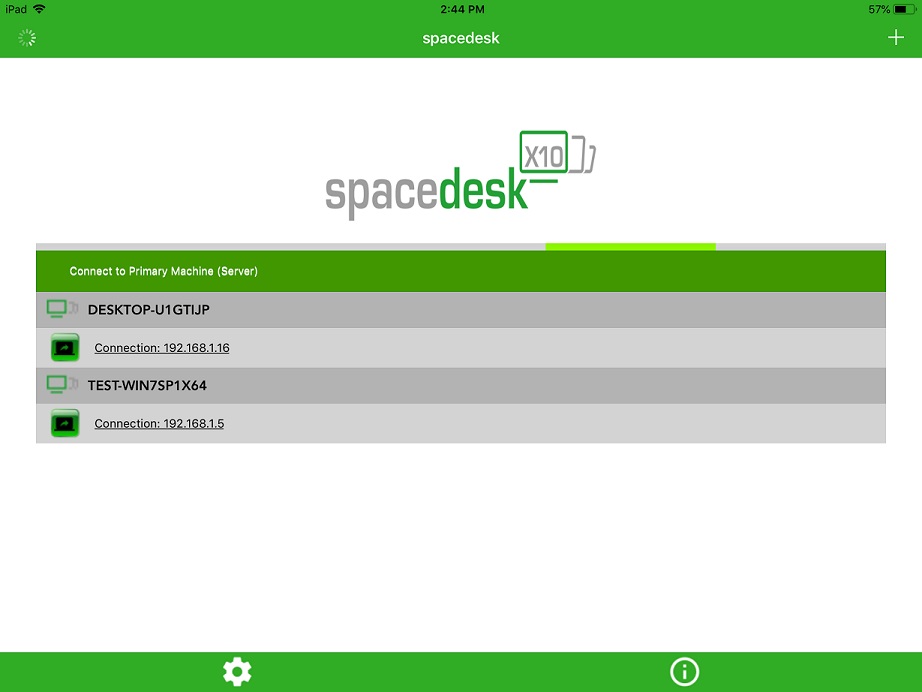Tap the plus icon to add server
The image size is (922, 692).
click(x=896, y=38)
